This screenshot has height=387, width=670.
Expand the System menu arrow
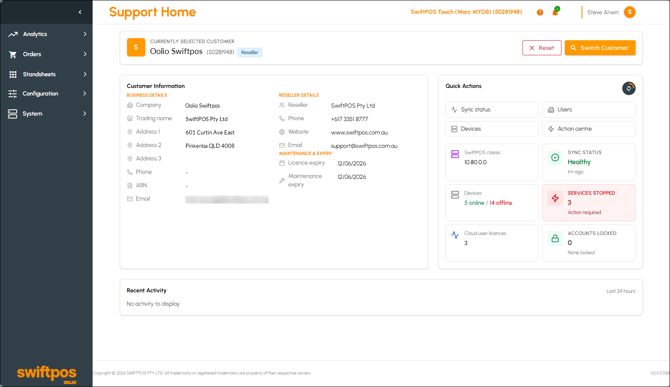[x=85, y=114]
